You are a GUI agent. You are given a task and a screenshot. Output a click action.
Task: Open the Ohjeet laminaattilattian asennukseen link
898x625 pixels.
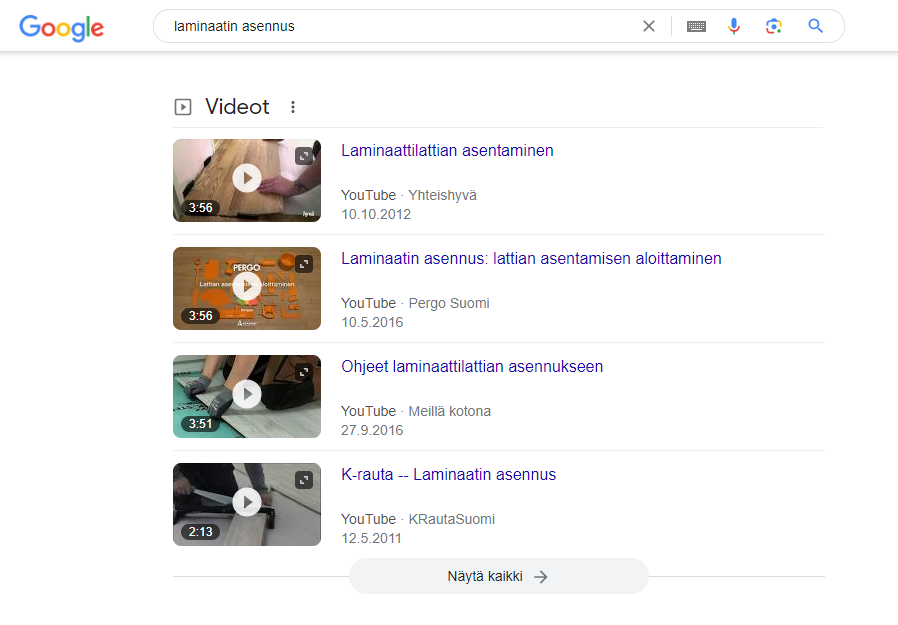click(x=472, y=366)
